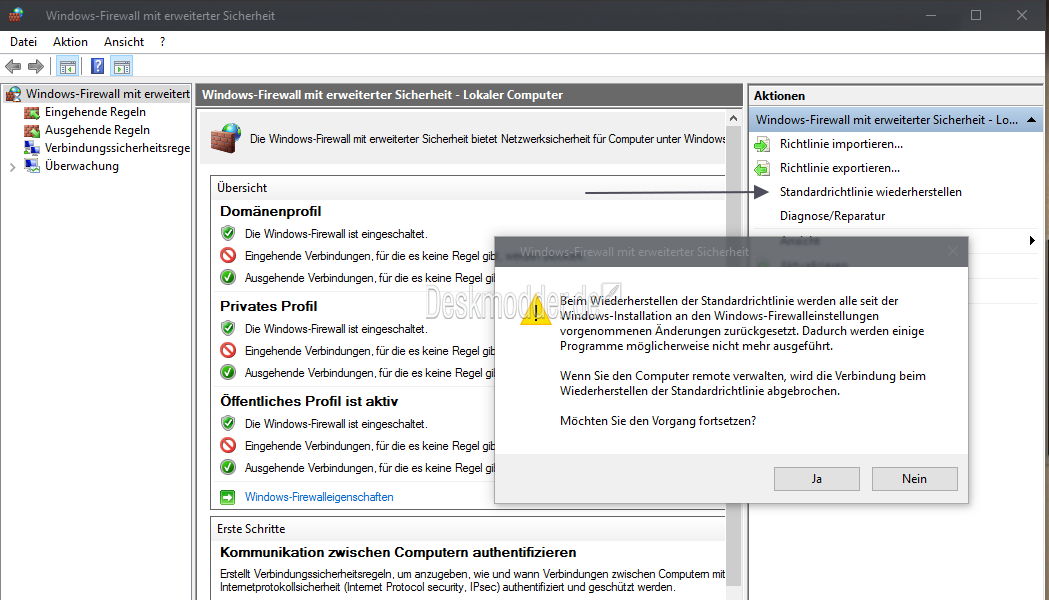
Task: Open the Ansicht submenu arrow in Aktionen
Action: (x=1032, y=240)
